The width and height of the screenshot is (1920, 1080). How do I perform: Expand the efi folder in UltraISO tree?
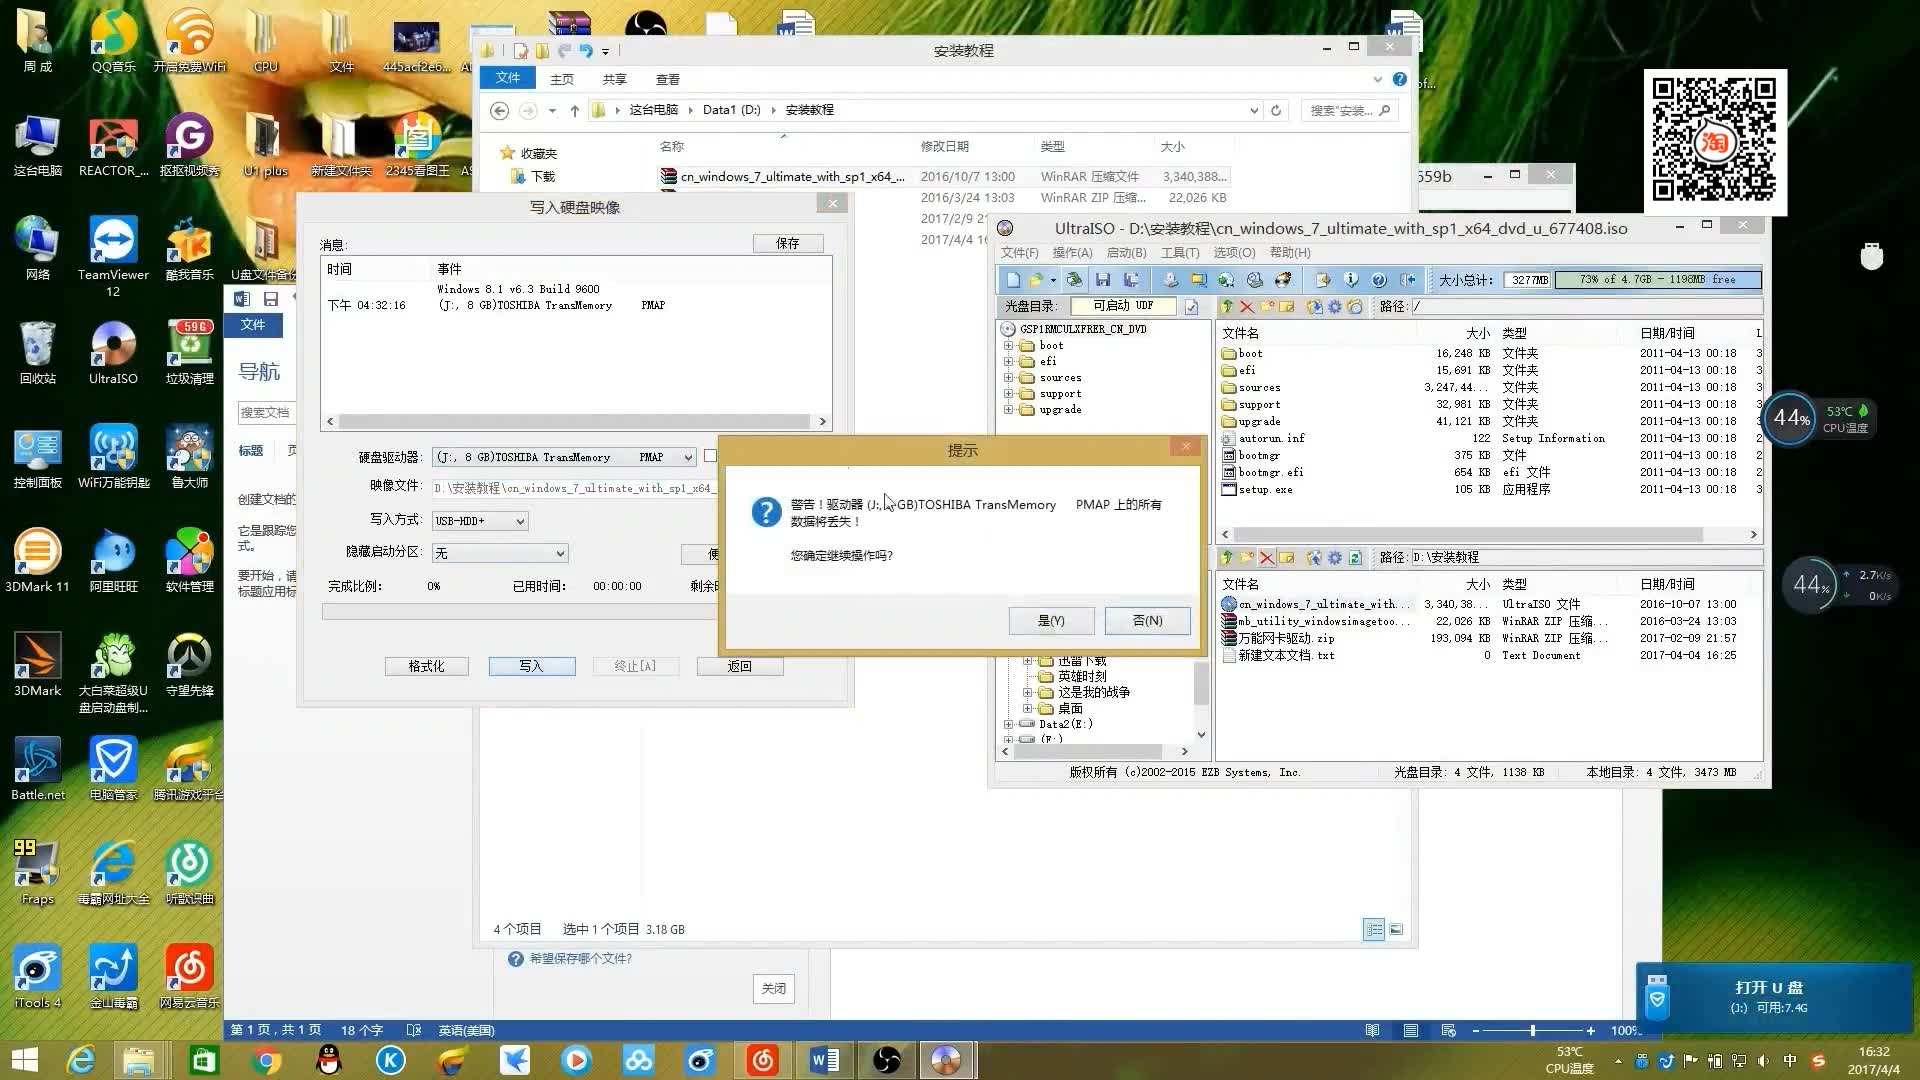point(1008,362)
